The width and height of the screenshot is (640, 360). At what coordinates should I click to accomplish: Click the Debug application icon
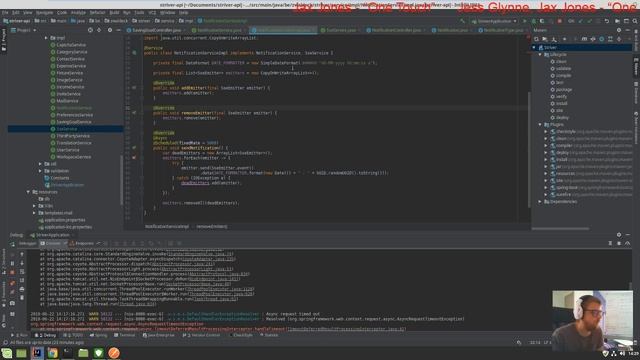[x=533, y=21]
